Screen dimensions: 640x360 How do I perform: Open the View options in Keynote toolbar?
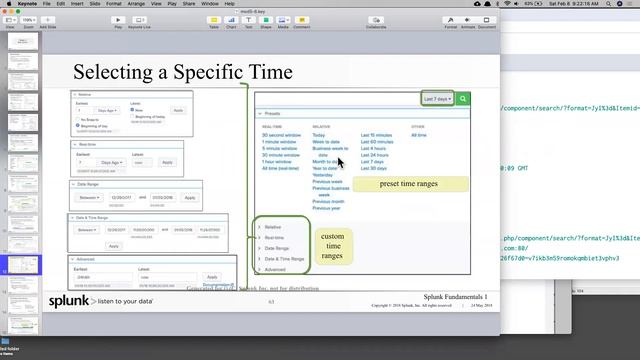tap(10, 20)
